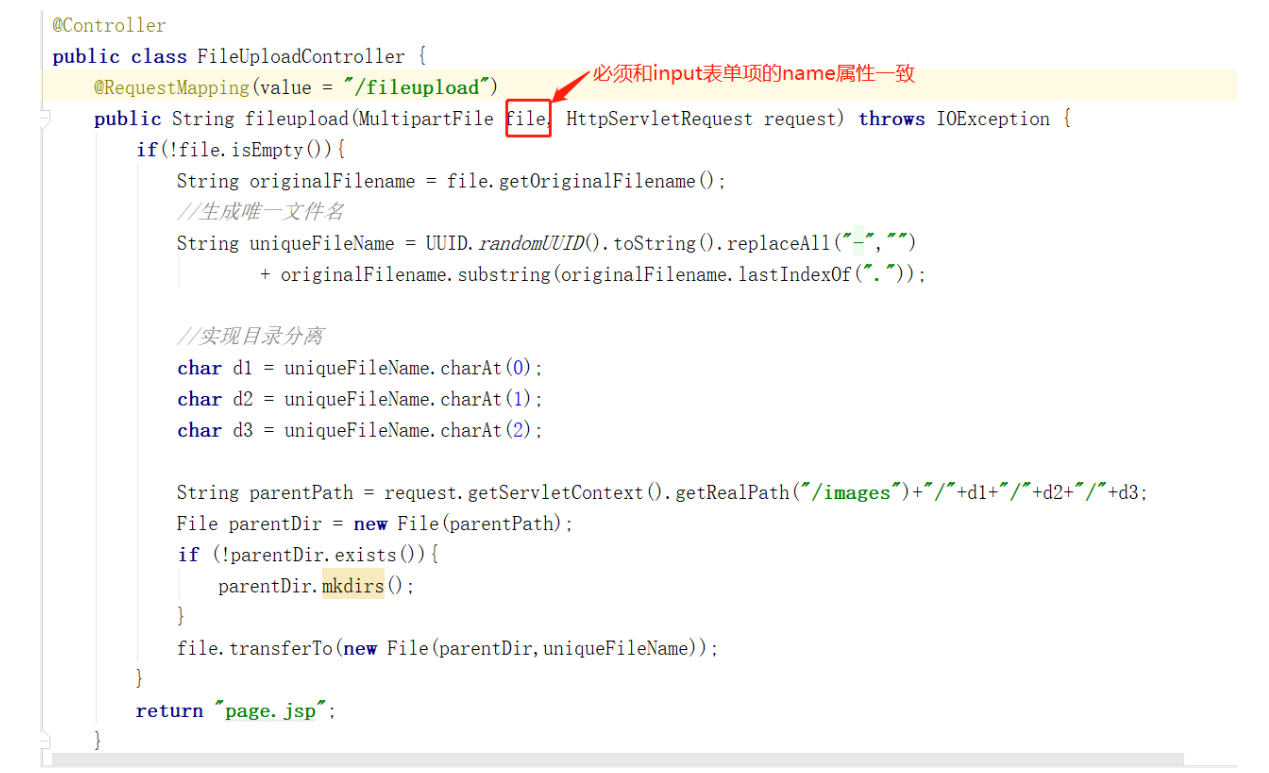Click the red note 必须和input表单项的name属性一致
1269x773 pixels.
pos(754,73)
